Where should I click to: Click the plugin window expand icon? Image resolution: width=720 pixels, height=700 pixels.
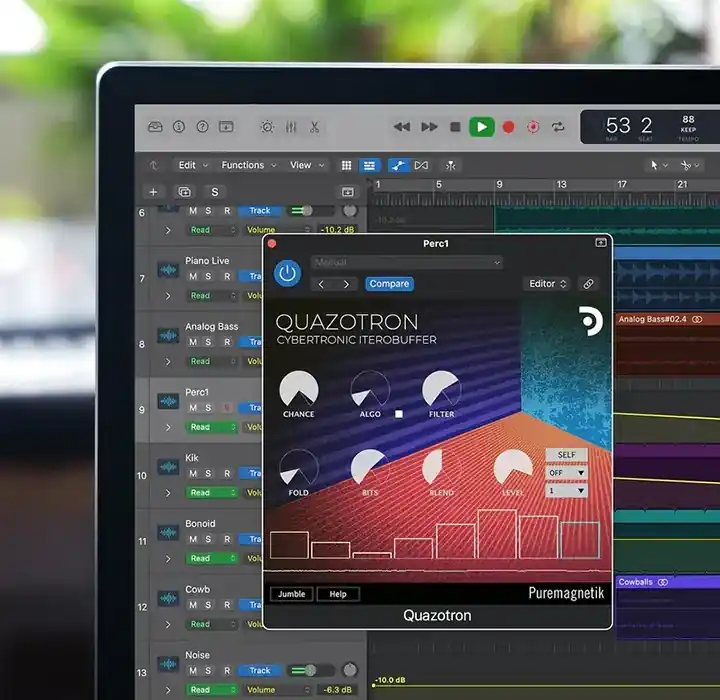601,243
